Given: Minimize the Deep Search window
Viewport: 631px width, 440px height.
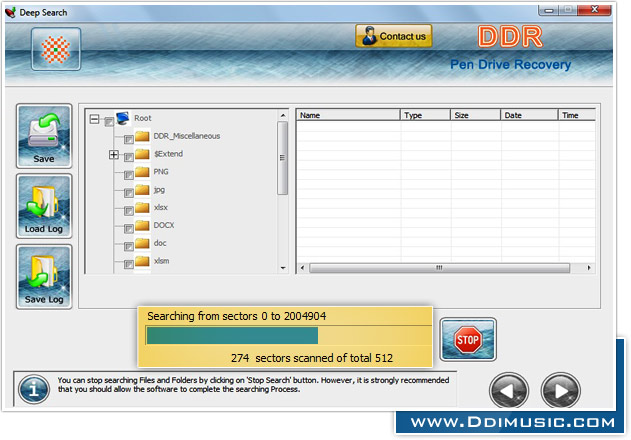Looking at the screenshot, I should (549, 10).
